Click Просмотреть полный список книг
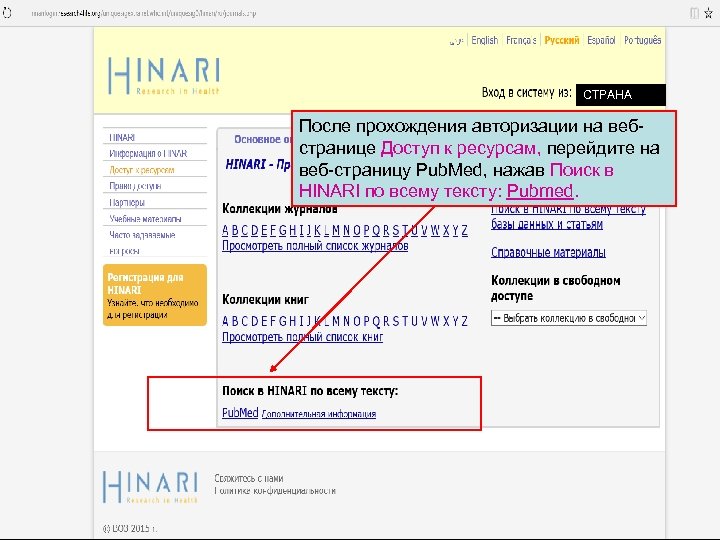The height and width of the screenshot is (540, 720). pos(302,337)
